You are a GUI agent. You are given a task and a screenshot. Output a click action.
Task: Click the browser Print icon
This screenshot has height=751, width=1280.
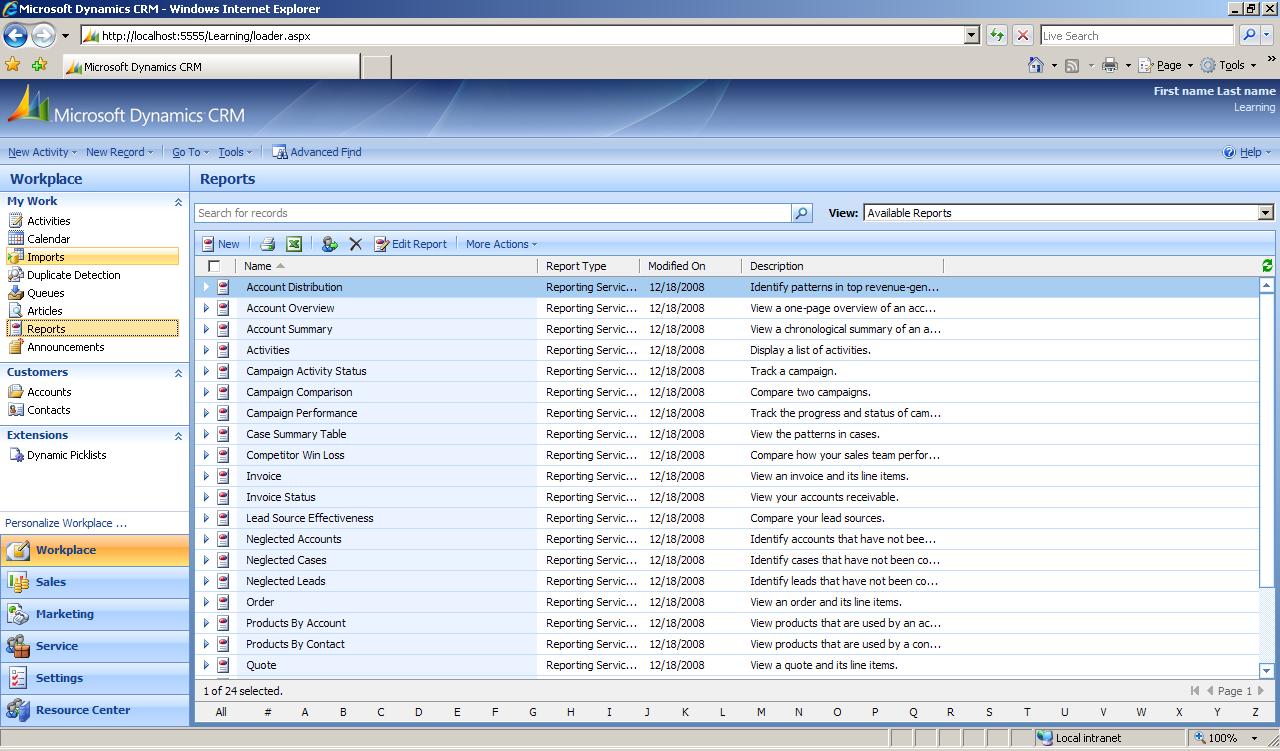point(1109,65)
